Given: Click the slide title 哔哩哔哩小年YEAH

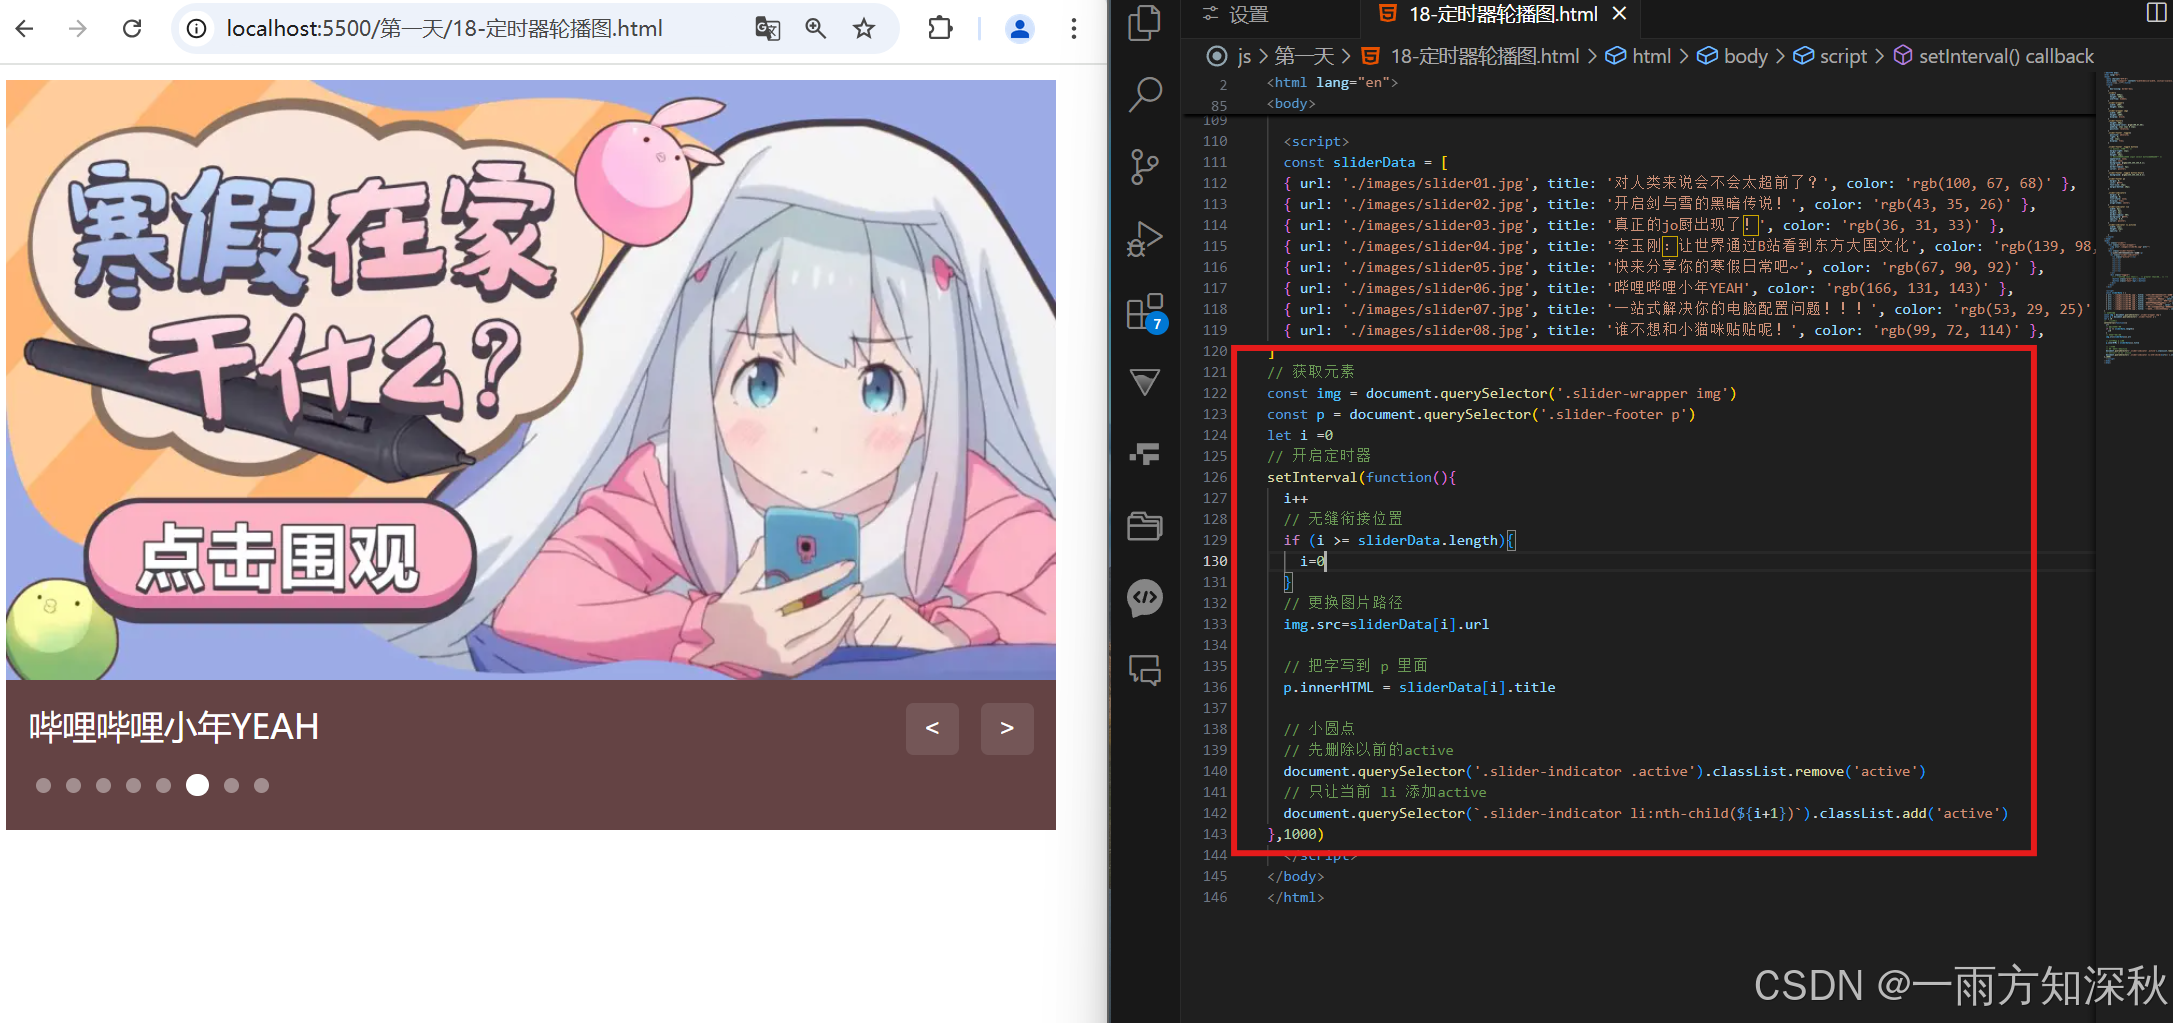Looking at the screenshot, I should pyautogui.click(x=174, y=727).
